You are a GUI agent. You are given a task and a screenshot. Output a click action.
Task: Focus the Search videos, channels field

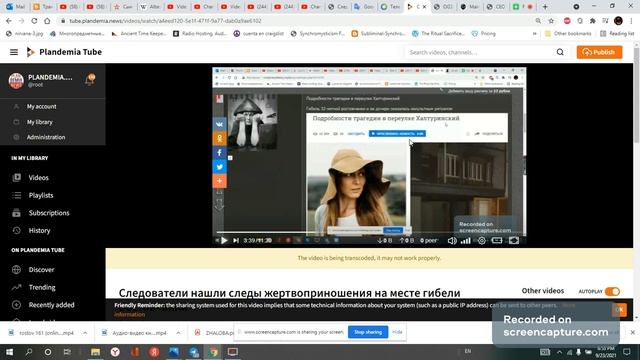(480, 52)
